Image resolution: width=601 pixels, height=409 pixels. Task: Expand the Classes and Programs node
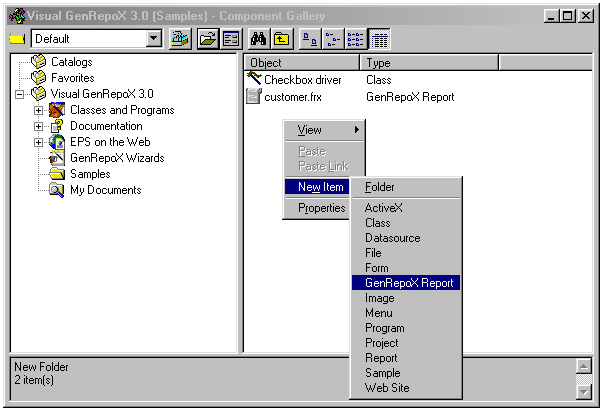[x=39, y=110]
